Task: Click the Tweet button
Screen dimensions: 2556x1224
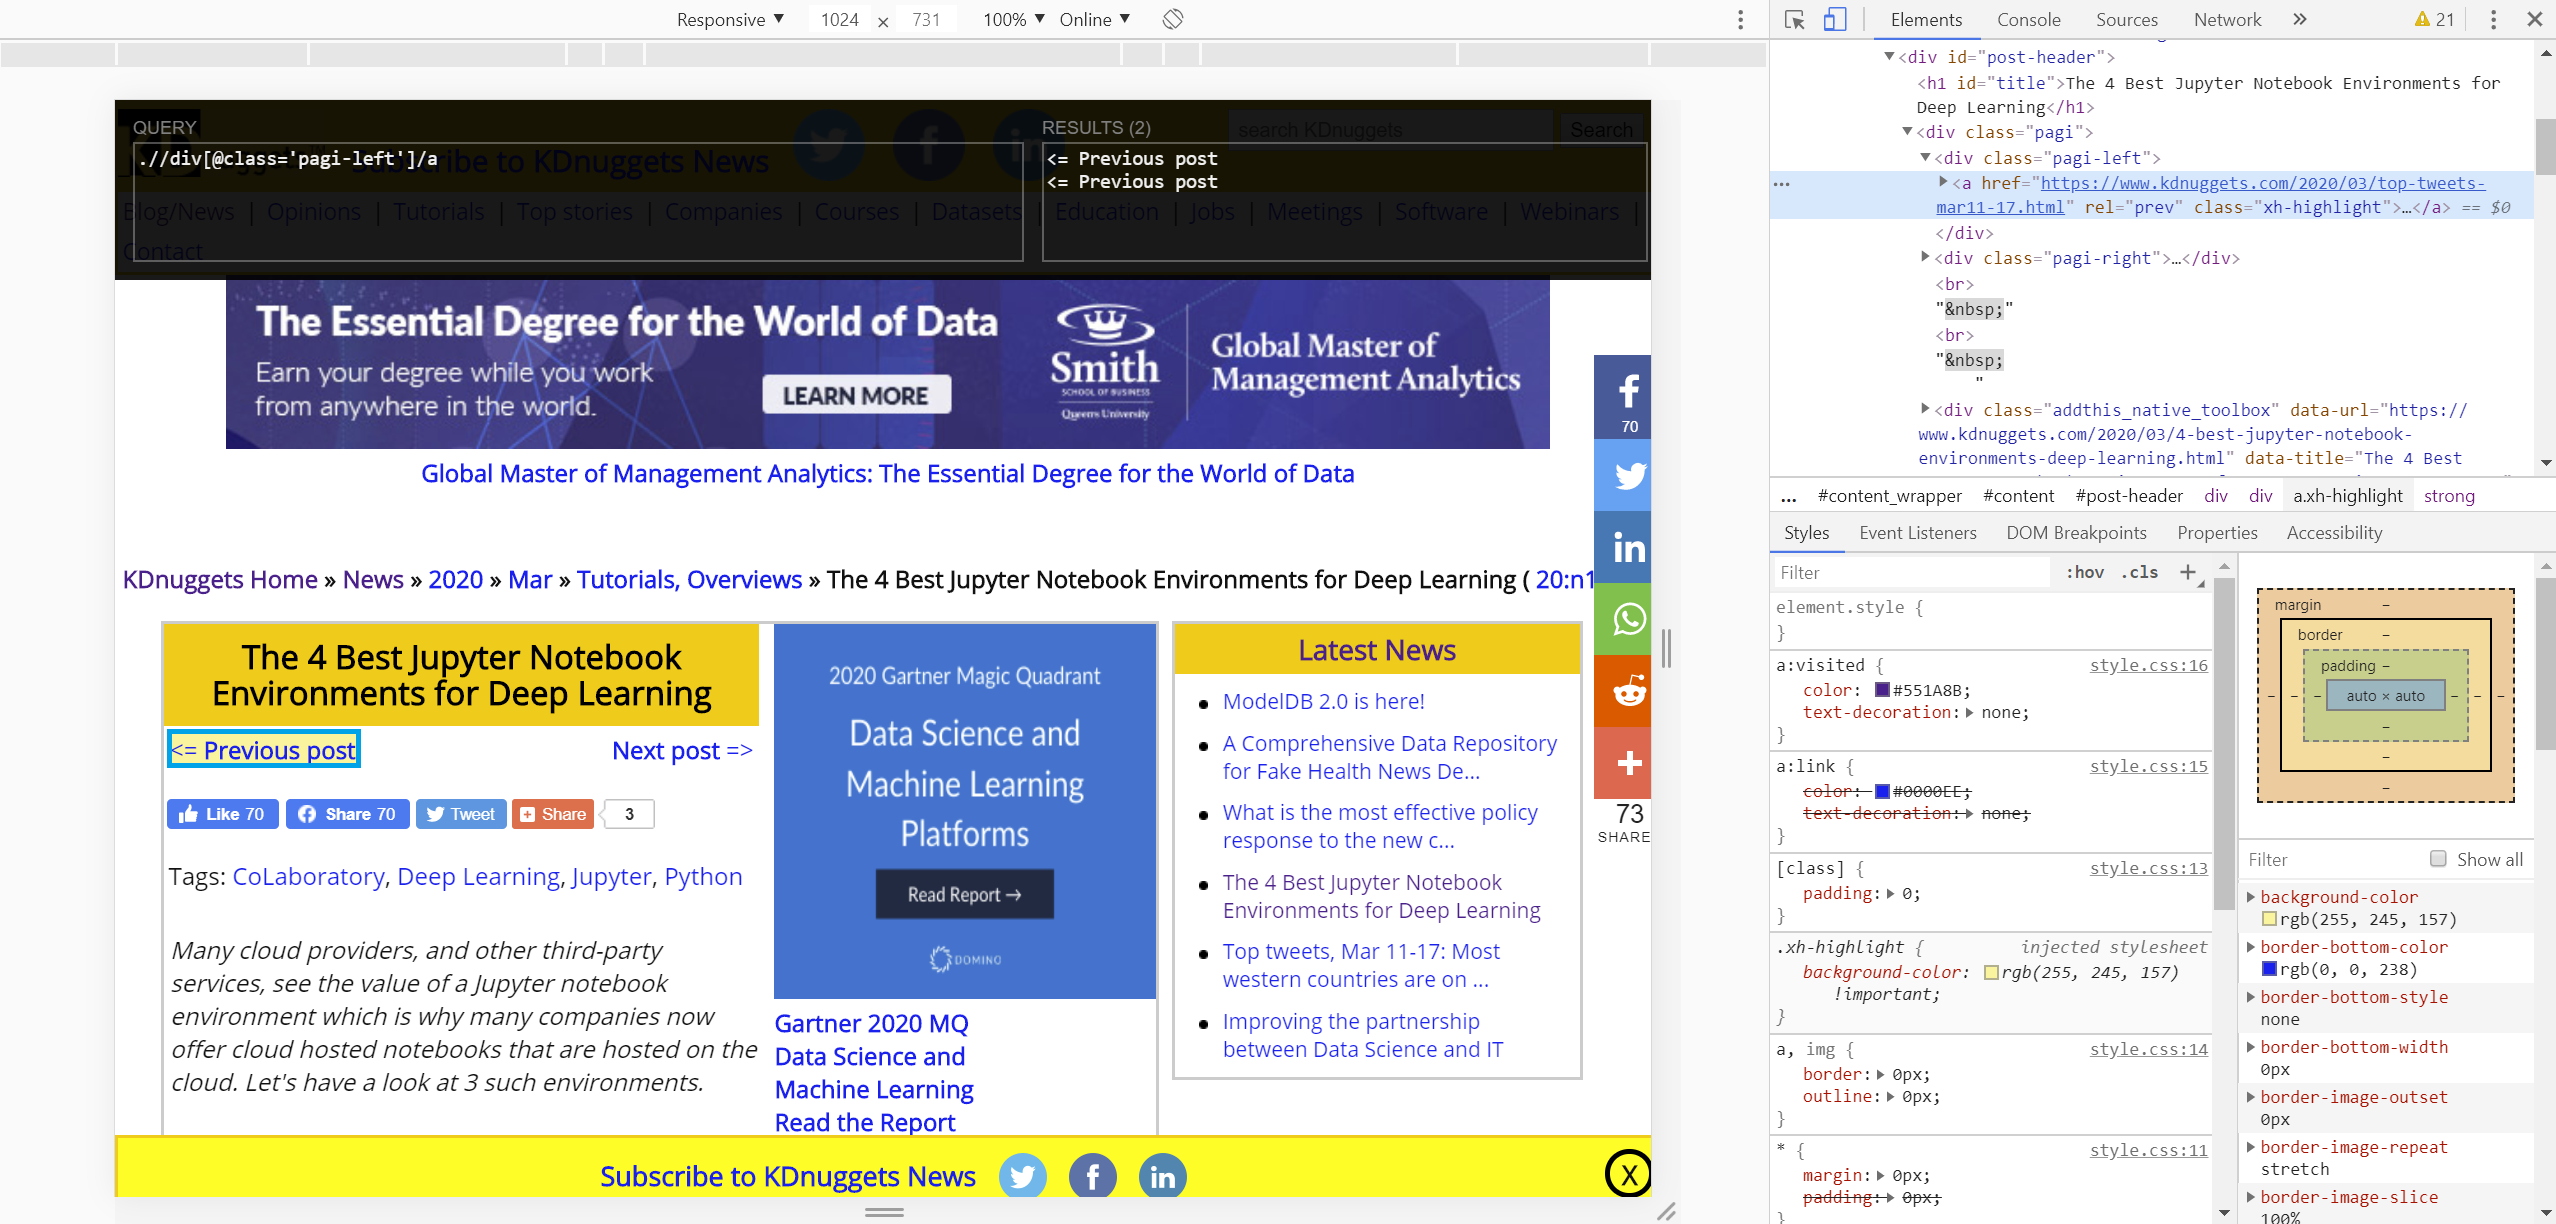Action: click(461, 814)
